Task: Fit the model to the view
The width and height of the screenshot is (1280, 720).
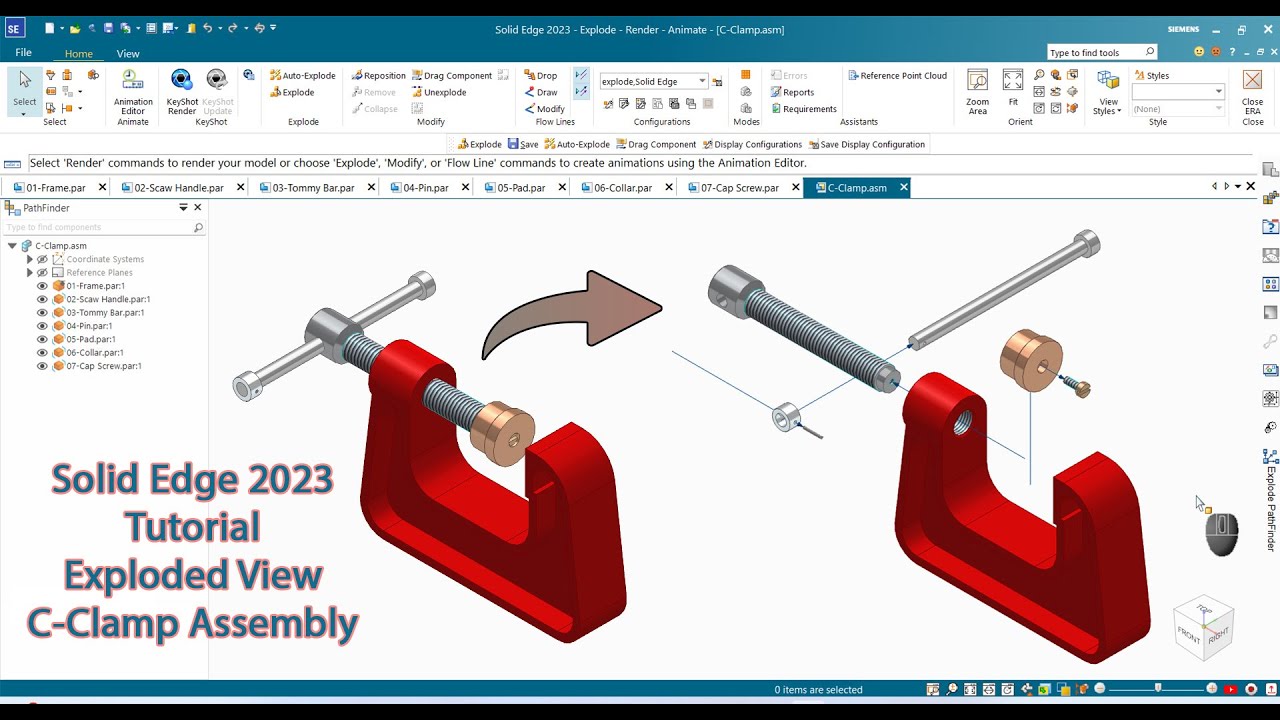Action: pyautogui.click(x=1013, y=88)
